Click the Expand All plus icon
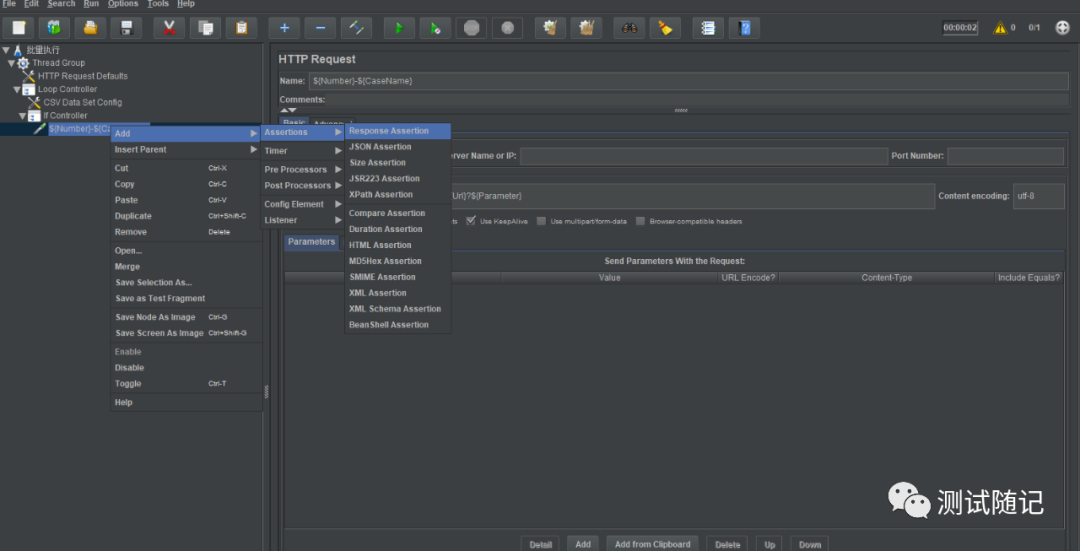The image size is (1080, 551). (284, 28)
